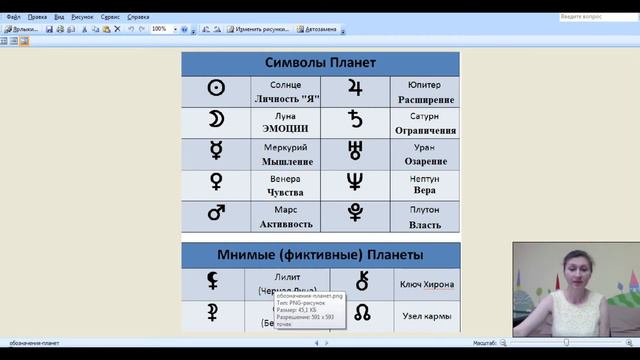
Task: Click the Mercury symbol in the table
Action: (216, 150)
